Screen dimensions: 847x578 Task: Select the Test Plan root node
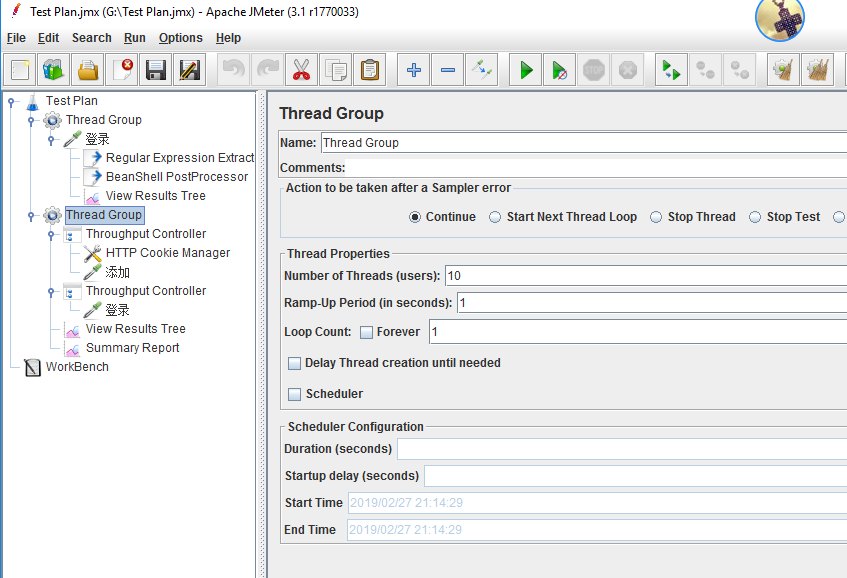tap(72, 101)
